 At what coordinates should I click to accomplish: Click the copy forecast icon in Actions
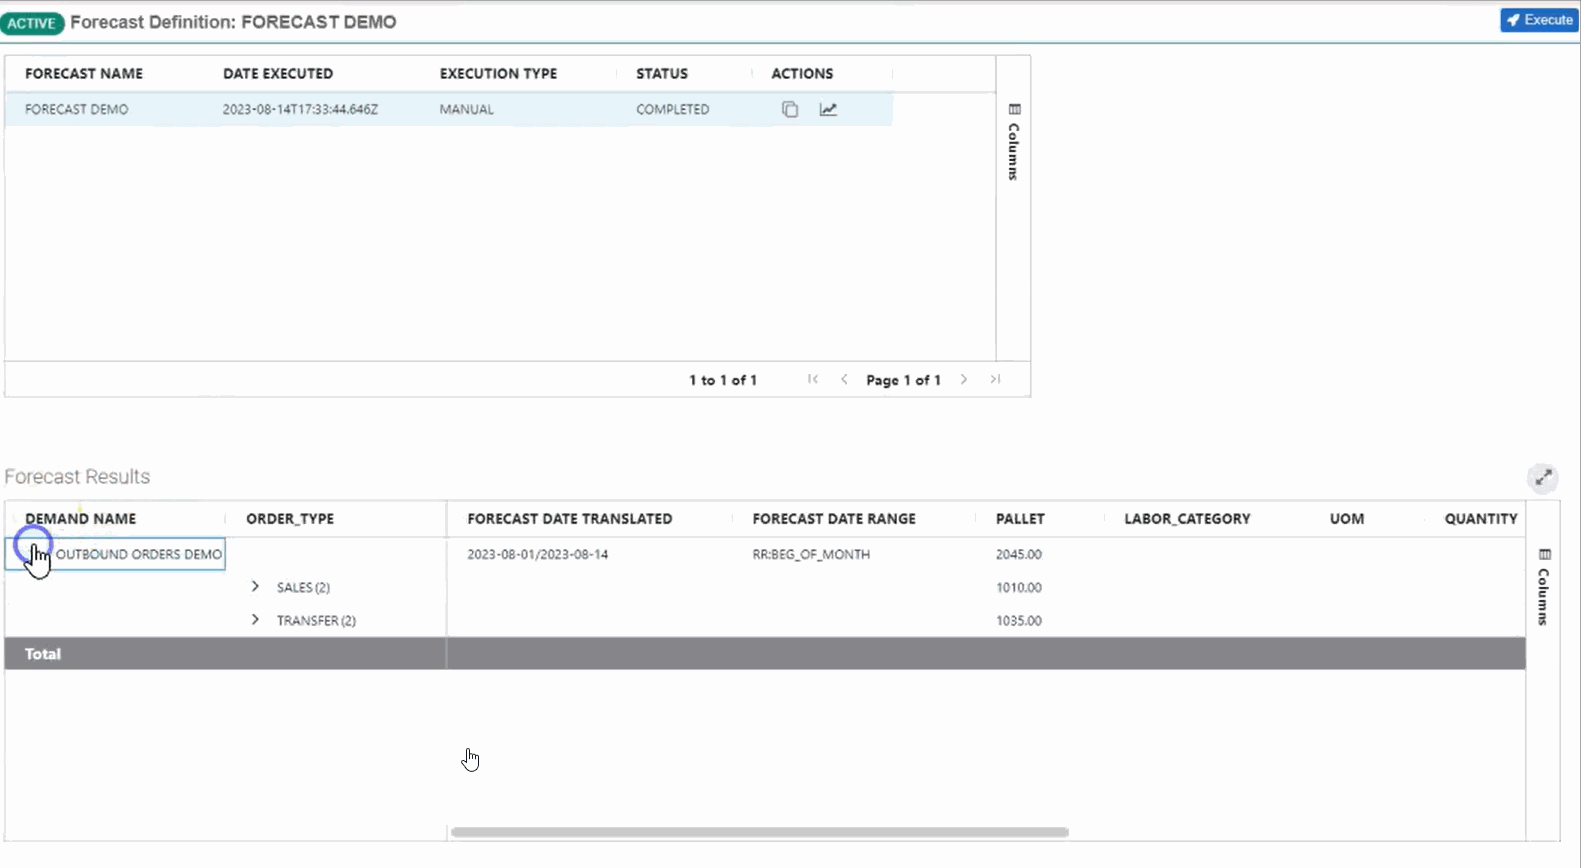(790, 110)
